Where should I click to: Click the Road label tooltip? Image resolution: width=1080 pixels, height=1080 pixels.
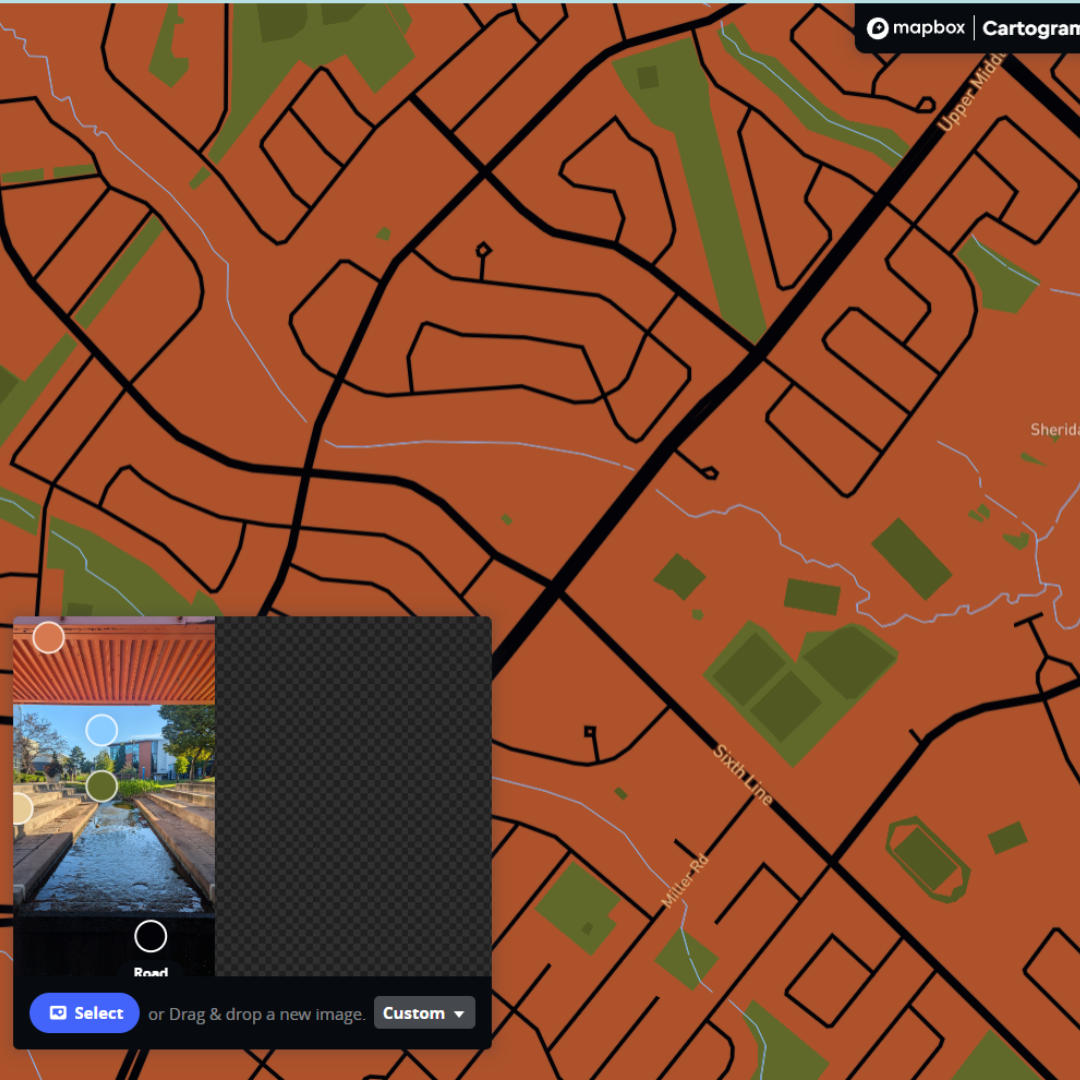tap(150, 971)
